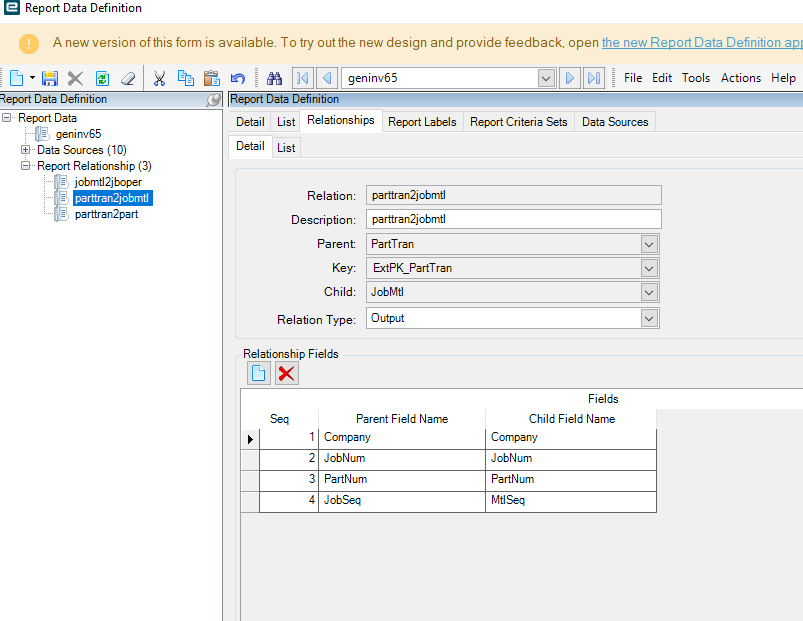Screen dimensions: 803x621
Task: Click the Delete X toolbar icon
Action: [x=75, y=78]
